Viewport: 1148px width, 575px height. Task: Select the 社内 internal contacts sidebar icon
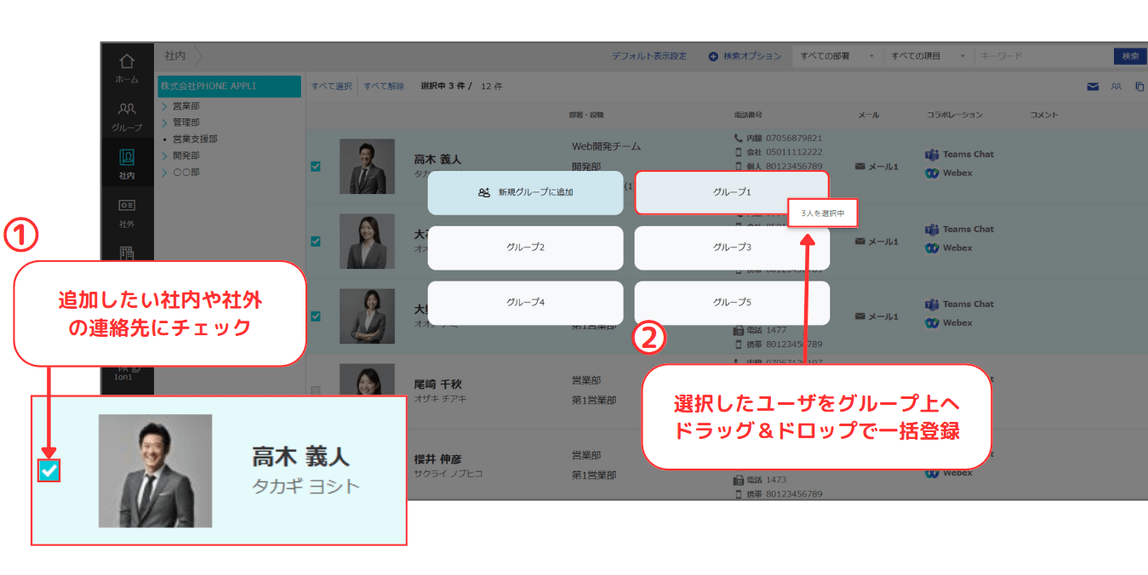click(x=127, y=165)
